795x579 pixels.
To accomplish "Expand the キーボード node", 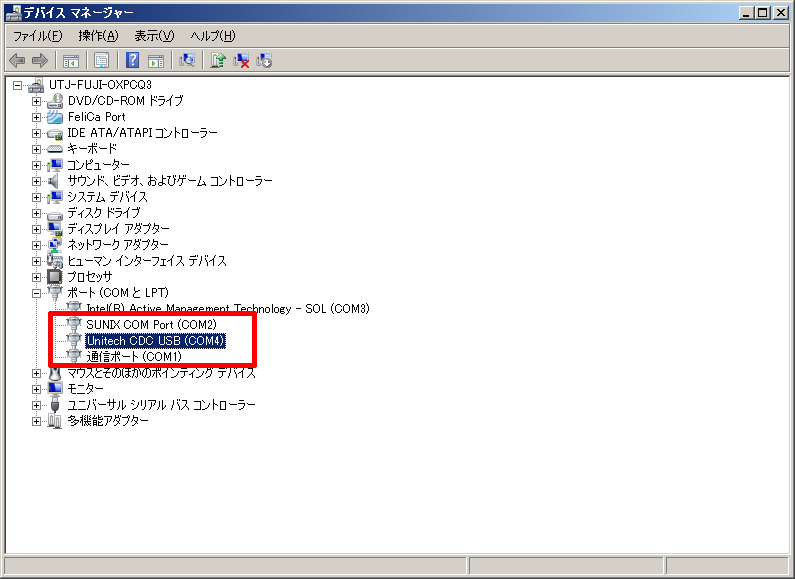I will click(x=37, y=149).
